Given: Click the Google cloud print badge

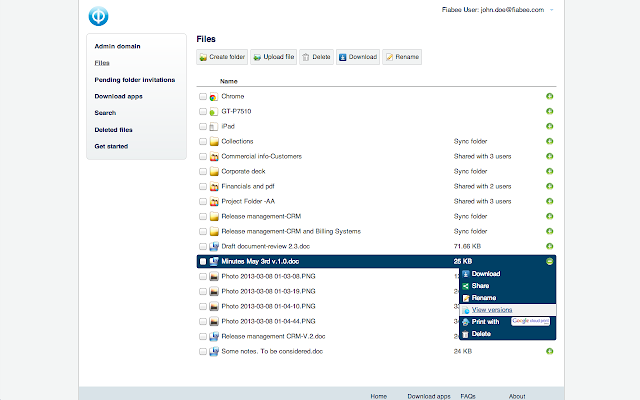Looking at the screenshot, I should 531,321.
